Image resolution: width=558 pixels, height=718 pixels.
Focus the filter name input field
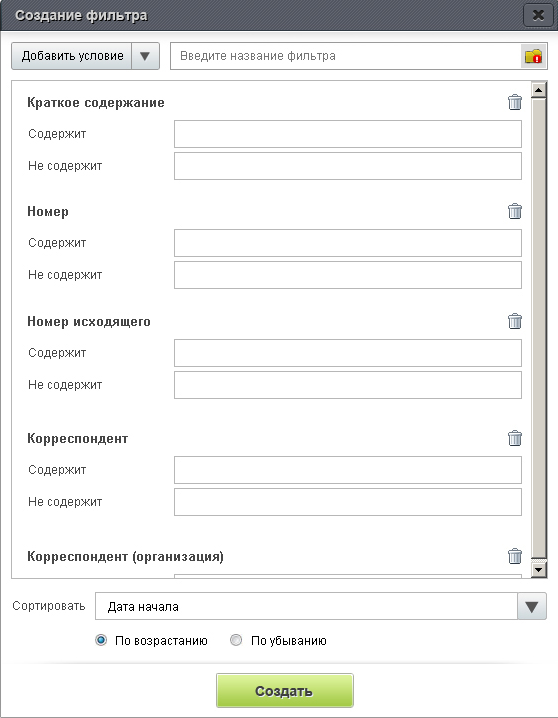point(346,56)
